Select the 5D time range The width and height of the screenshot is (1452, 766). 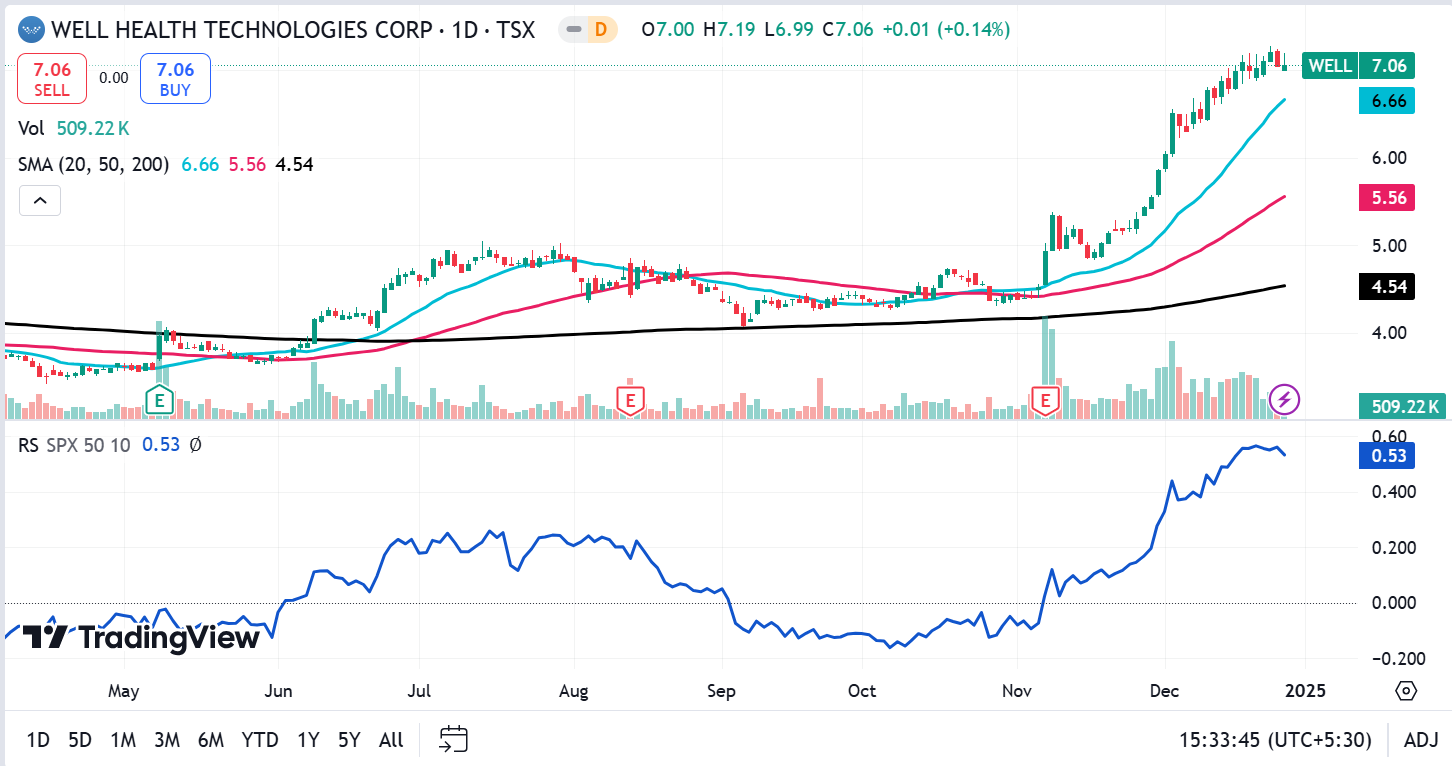pyautogui.click(x=80, y=740)
